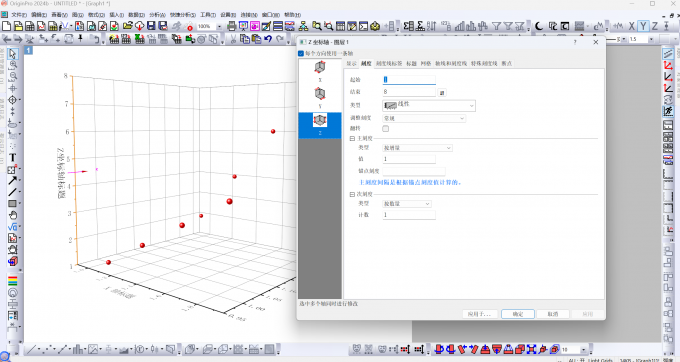Toggle 每个方向使用一条轴 checkbox
This screenshot has width=680, height=362.
coord(301,53)
